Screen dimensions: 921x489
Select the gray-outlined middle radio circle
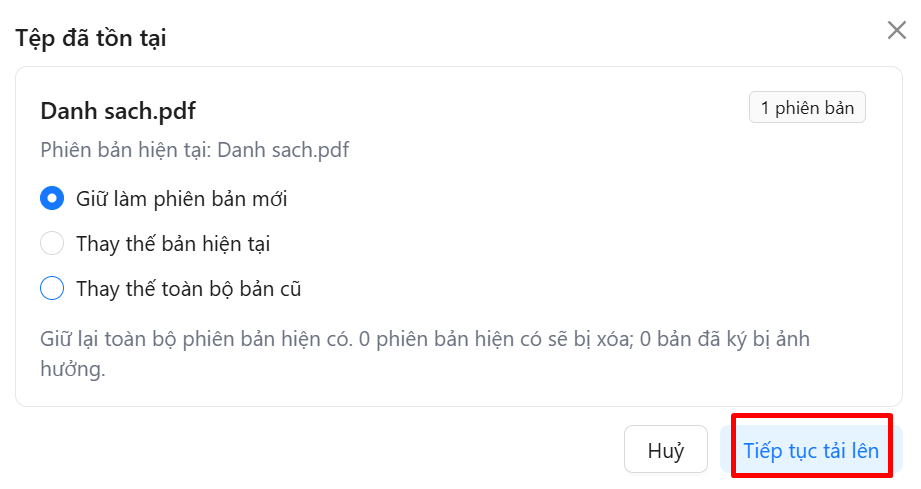52,243
